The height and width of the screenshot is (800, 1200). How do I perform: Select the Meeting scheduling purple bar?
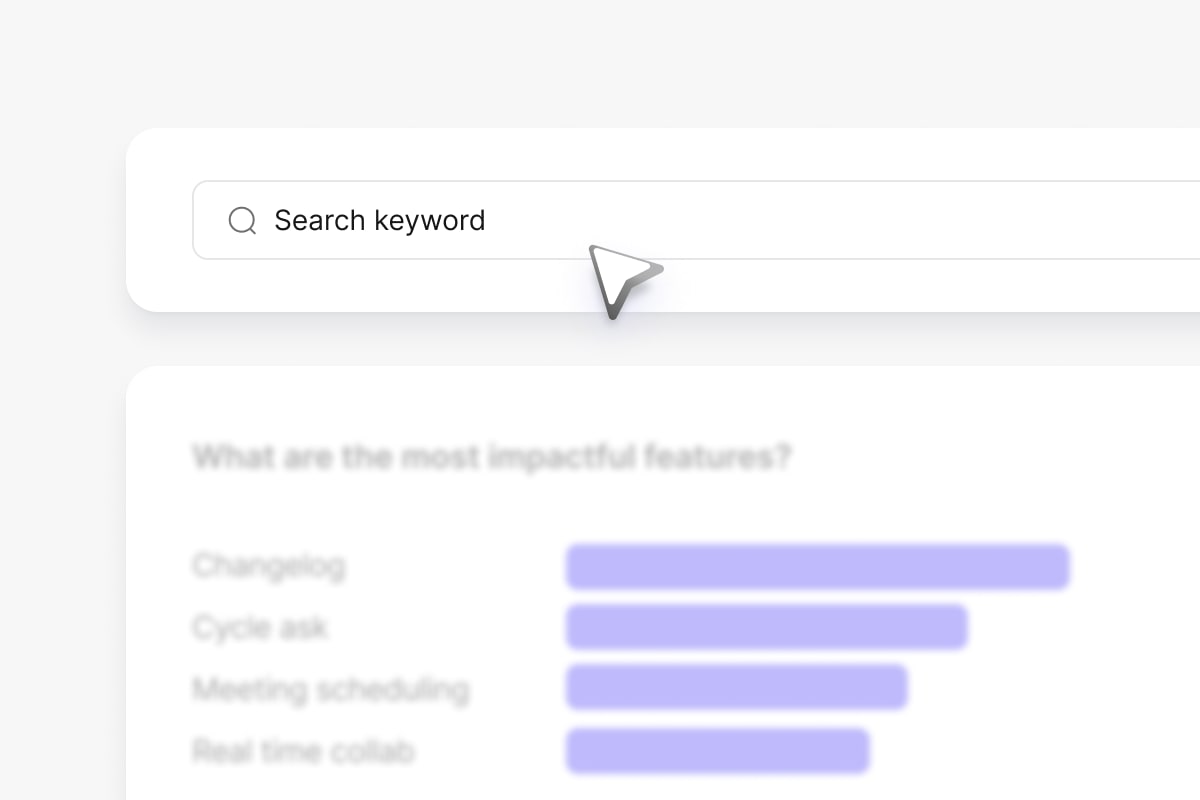tap(736, 688)
